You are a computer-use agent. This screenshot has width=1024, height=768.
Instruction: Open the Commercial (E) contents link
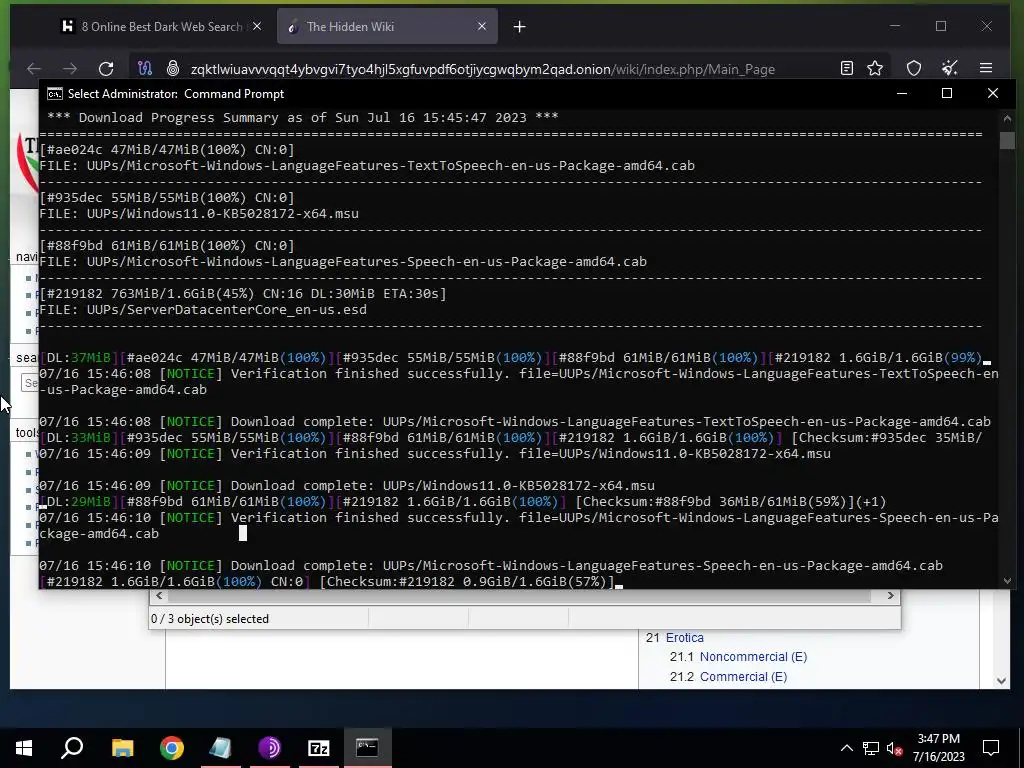tap(743, 677)
